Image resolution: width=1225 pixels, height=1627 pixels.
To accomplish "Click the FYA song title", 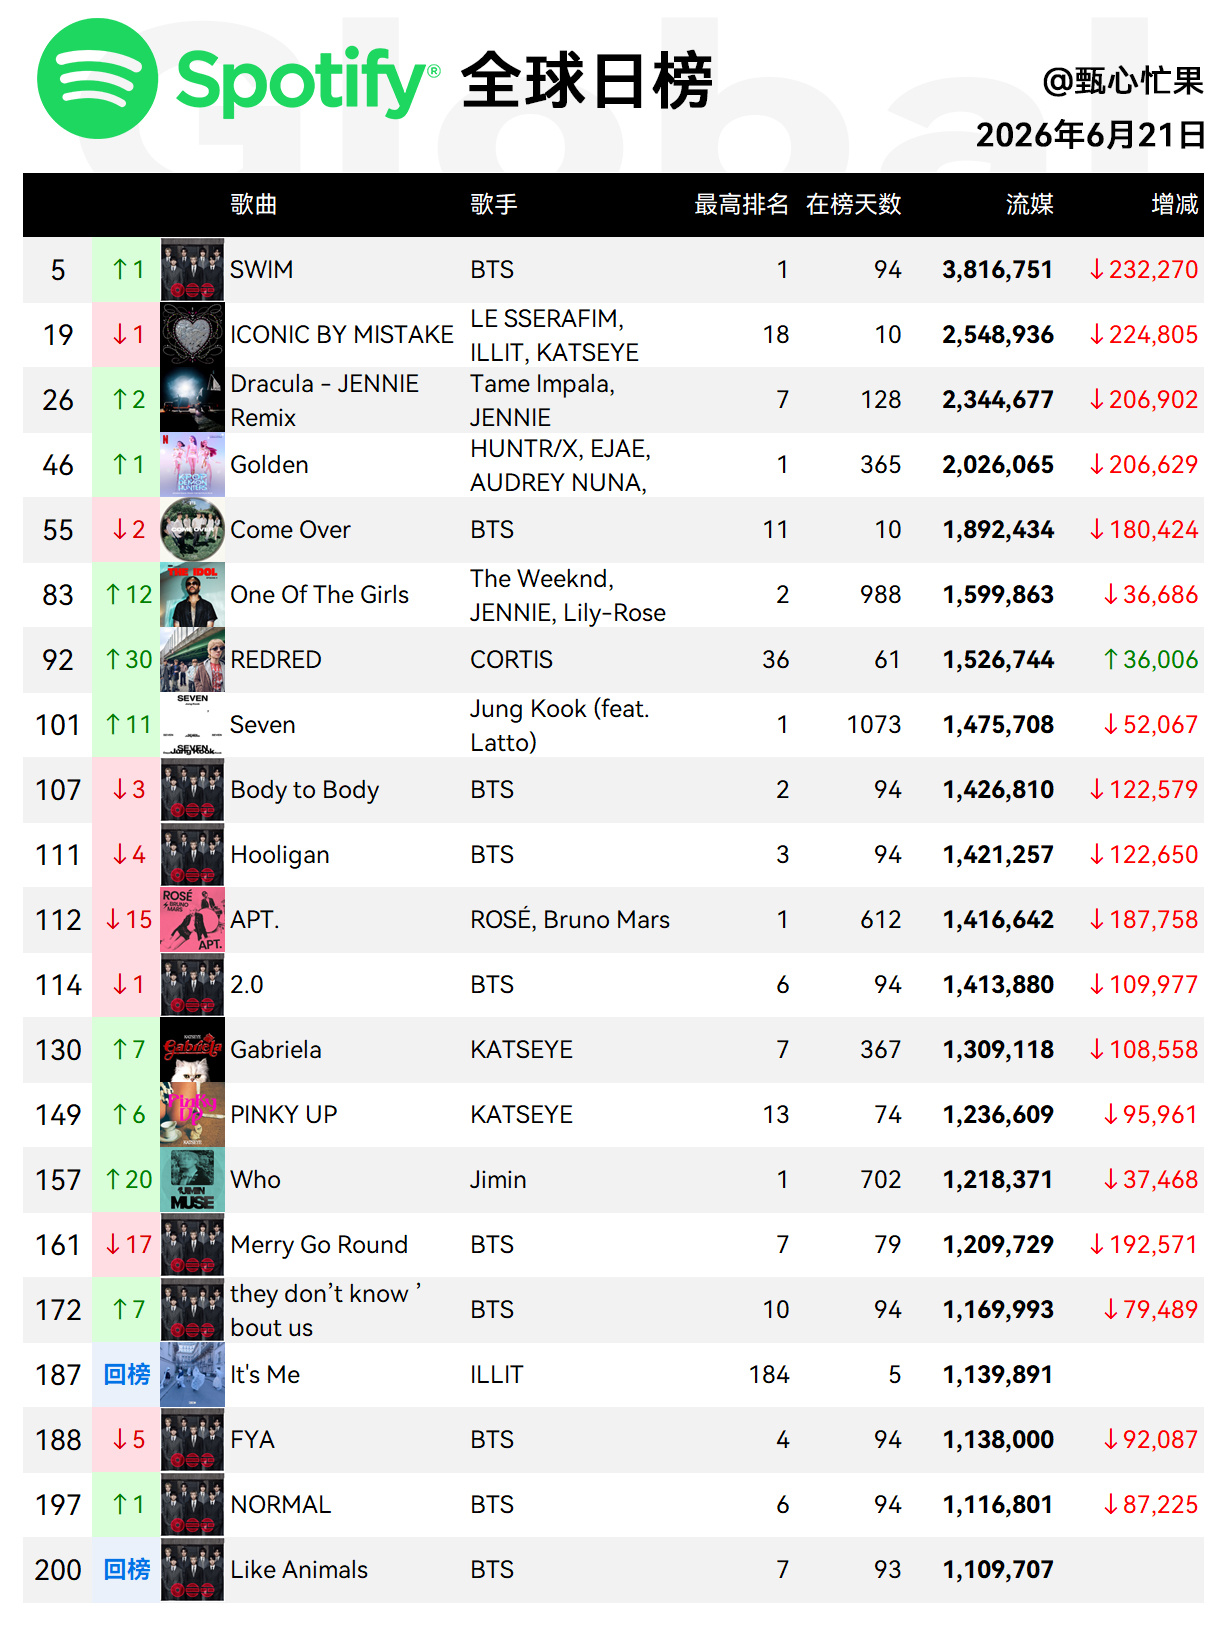I will point(253,1440).
